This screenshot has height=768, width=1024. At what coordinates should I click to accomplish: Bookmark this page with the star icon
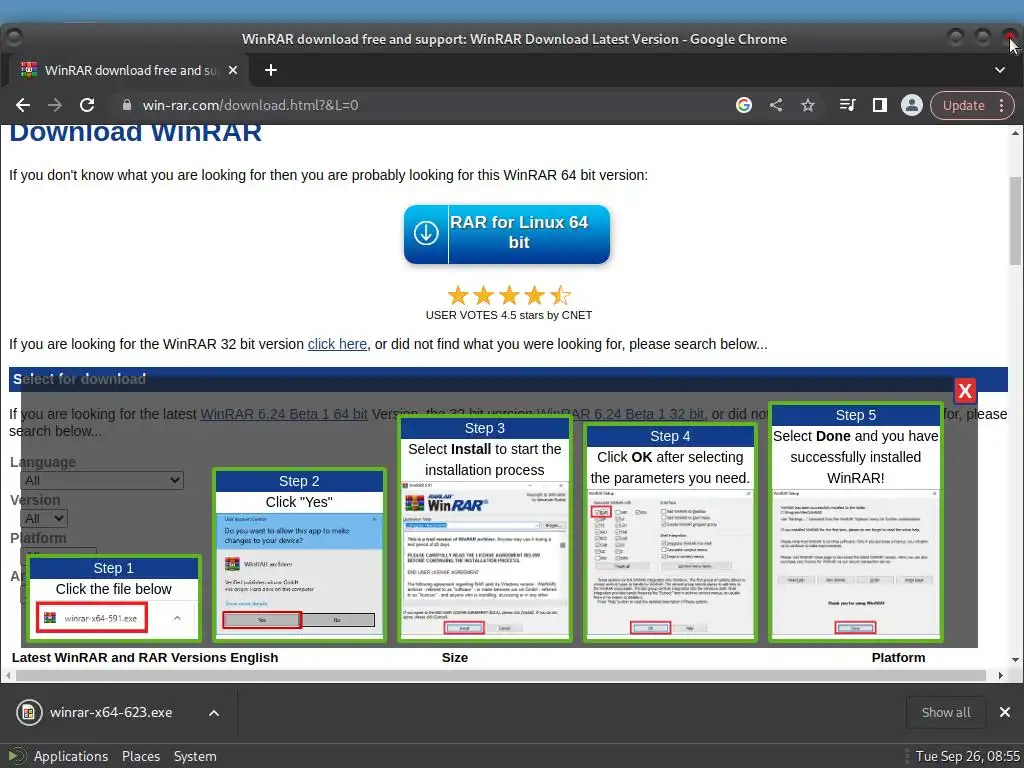pyautogui.click(x=808, y=105)
